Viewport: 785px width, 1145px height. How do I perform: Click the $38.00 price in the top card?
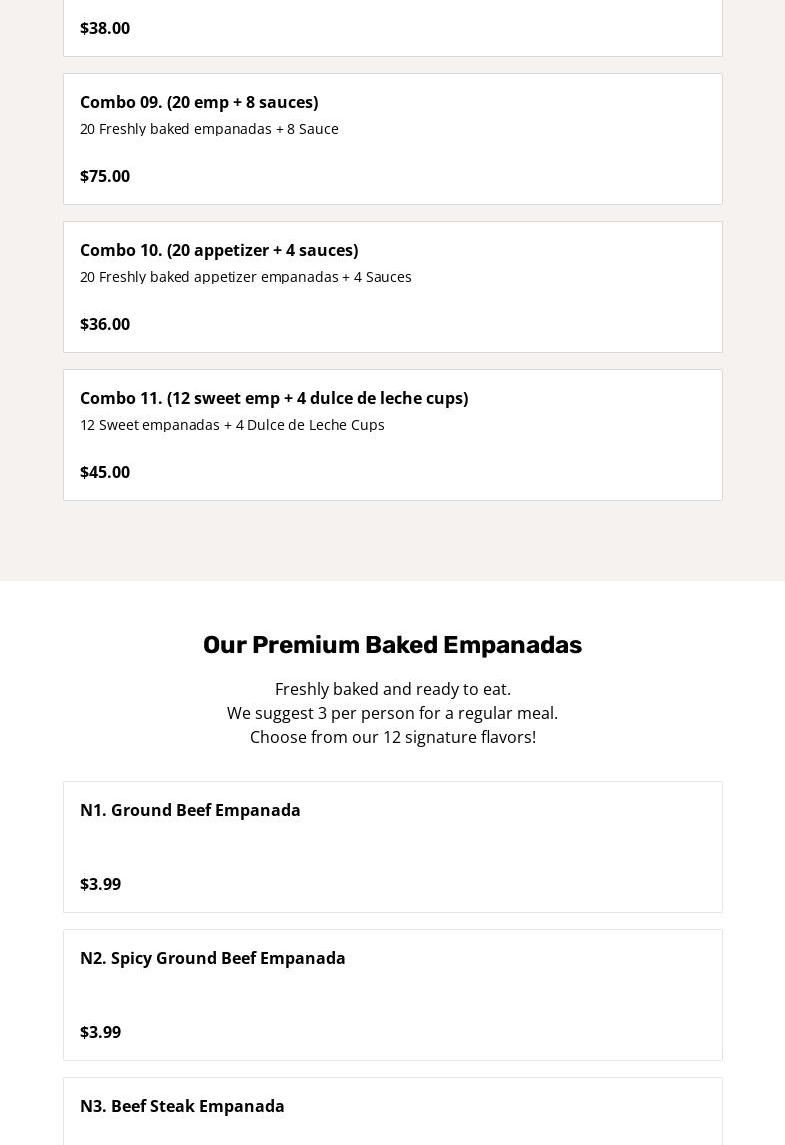coord(105,28)
